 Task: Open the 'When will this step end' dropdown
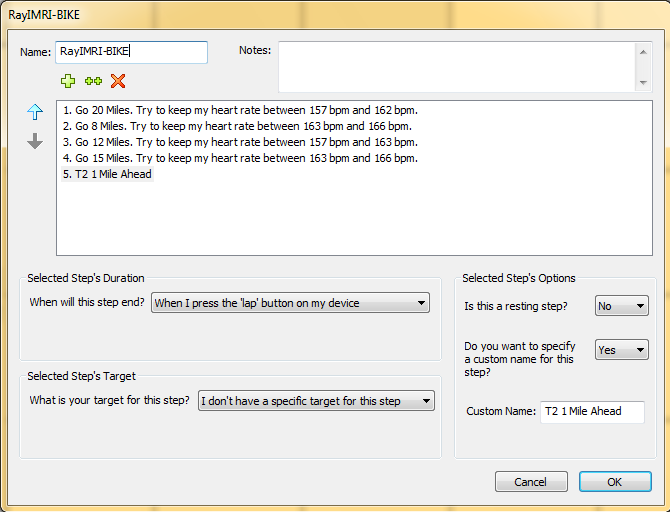click(290, 303)
